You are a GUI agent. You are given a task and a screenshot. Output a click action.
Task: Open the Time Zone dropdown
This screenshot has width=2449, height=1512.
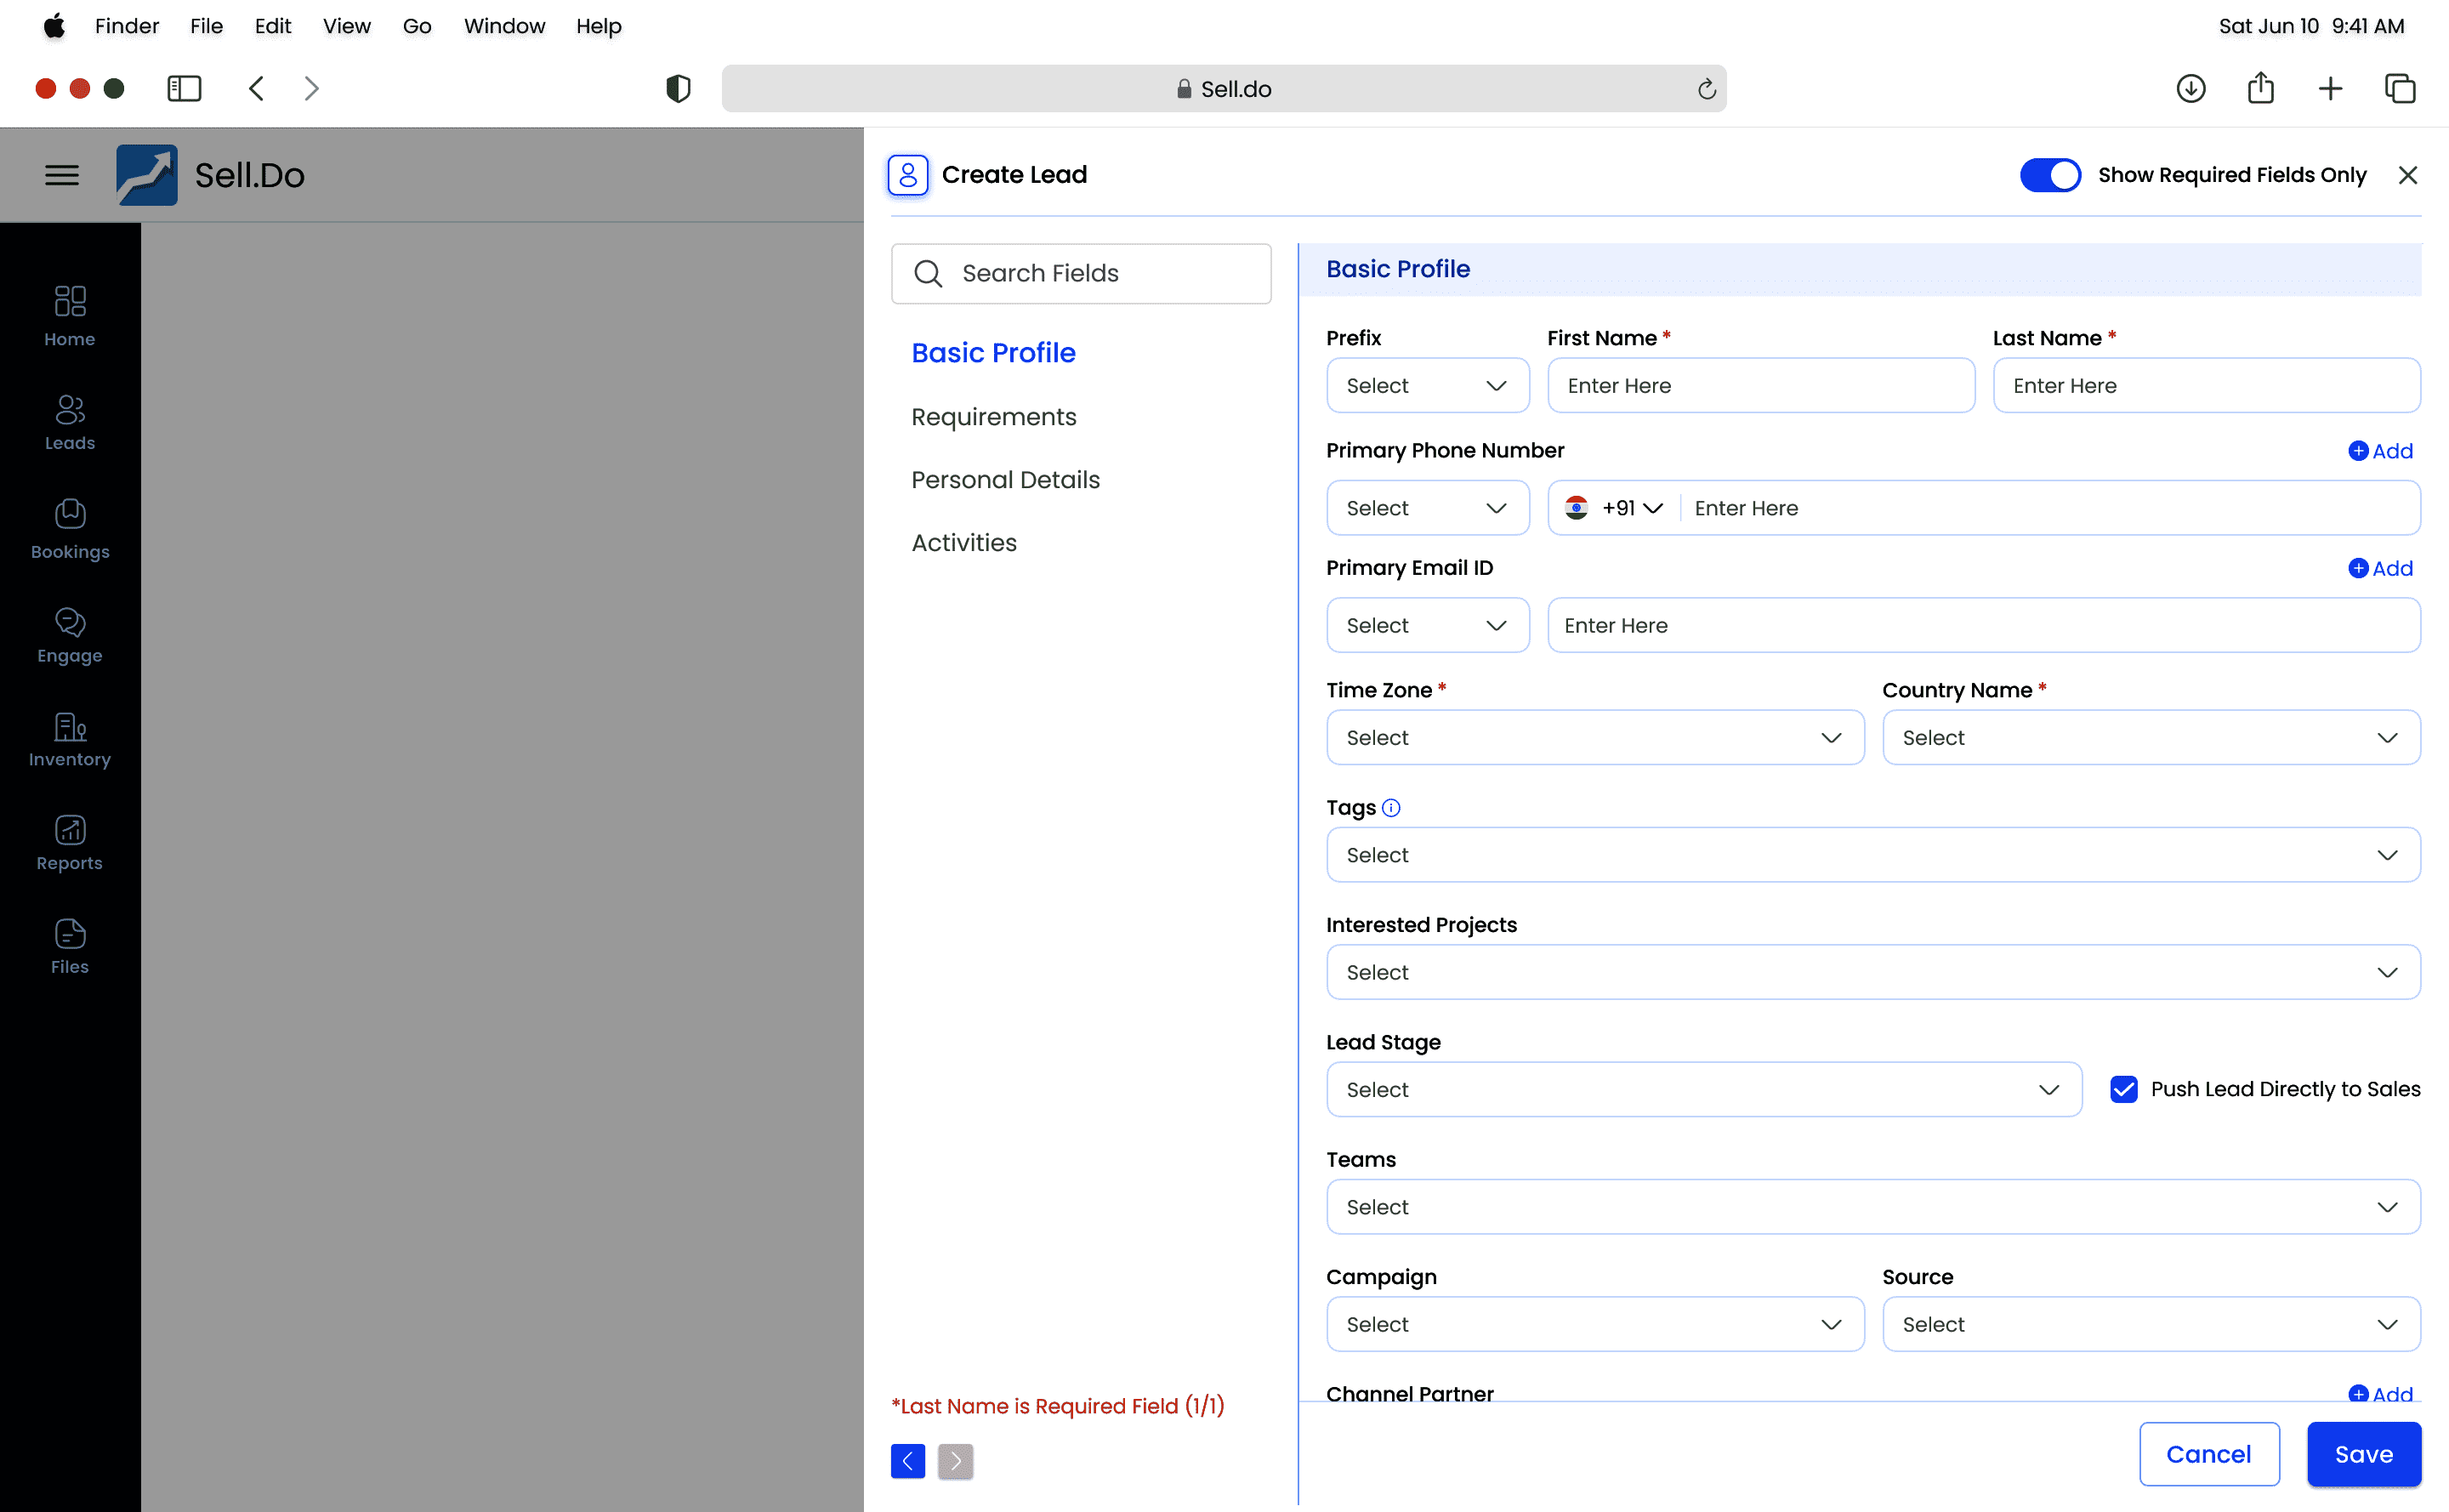(x=1594, y=737)
